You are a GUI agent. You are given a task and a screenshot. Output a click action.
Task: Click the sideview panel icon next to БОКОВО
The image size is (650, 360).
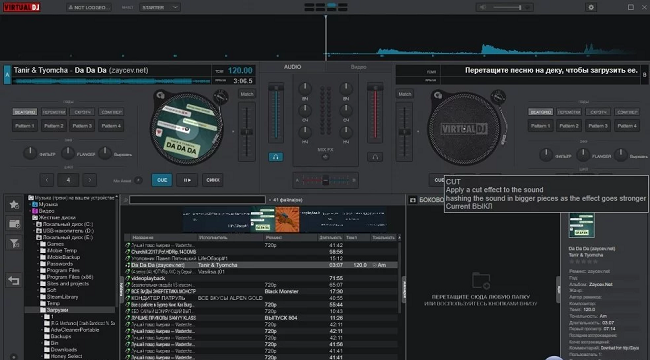pyautogui.click(x=412, y=200)
